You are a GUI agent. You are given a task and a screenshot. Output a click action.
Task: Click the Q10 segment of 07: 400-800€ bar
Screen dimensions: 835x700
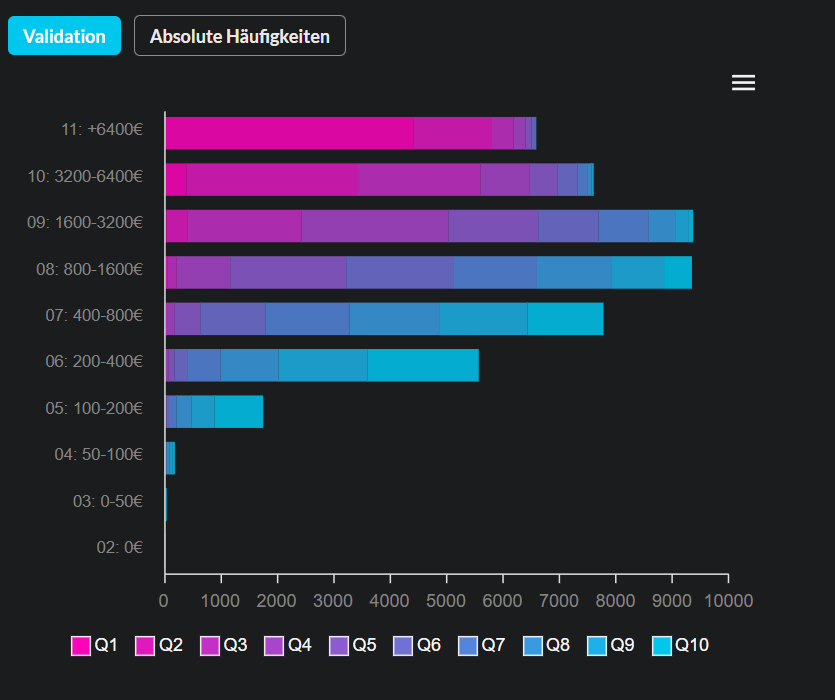(x=565, y=319)
